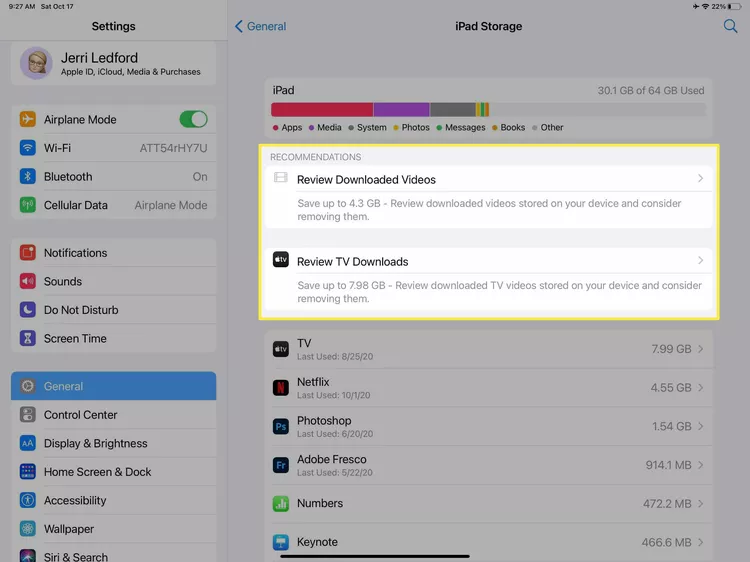The image size is (750, 562).
Task: Select Do Not Disturb in the sidebar
Action: point(113,310)
